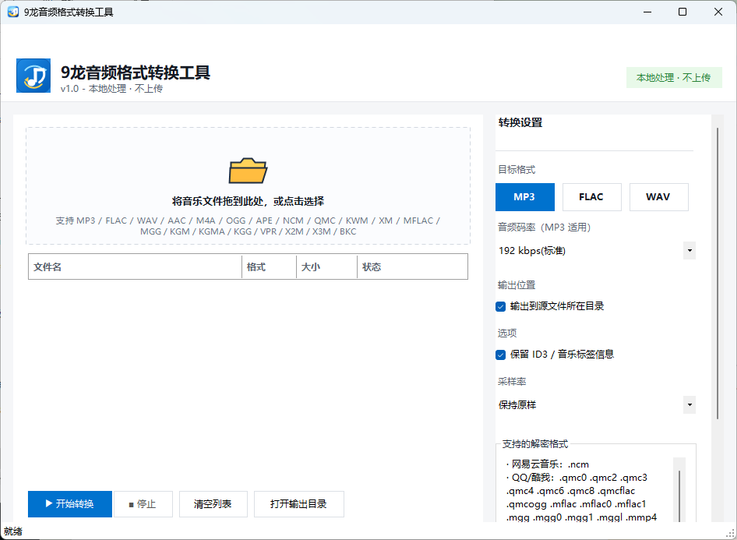Click the small app icon in title bar
Viewport: 737px width, 540px height.
coord(13,12)
